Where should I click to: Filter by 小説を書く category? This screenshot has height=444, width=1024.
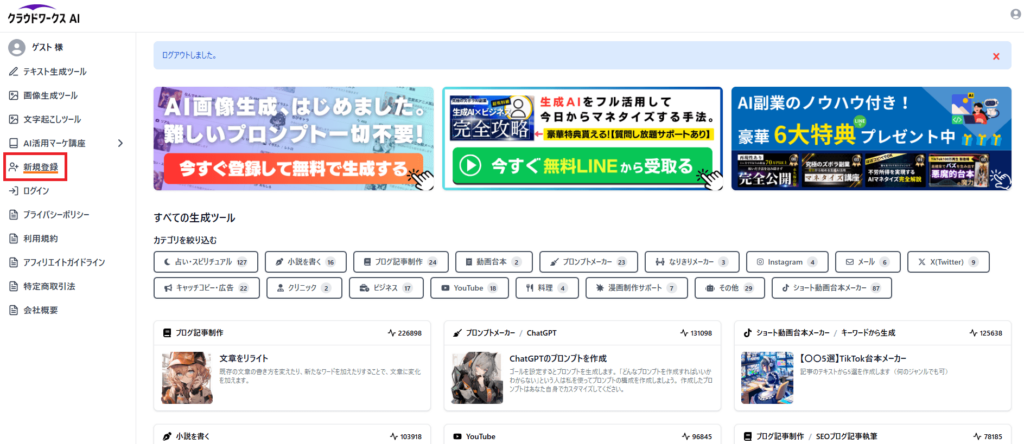pos(306,262)
